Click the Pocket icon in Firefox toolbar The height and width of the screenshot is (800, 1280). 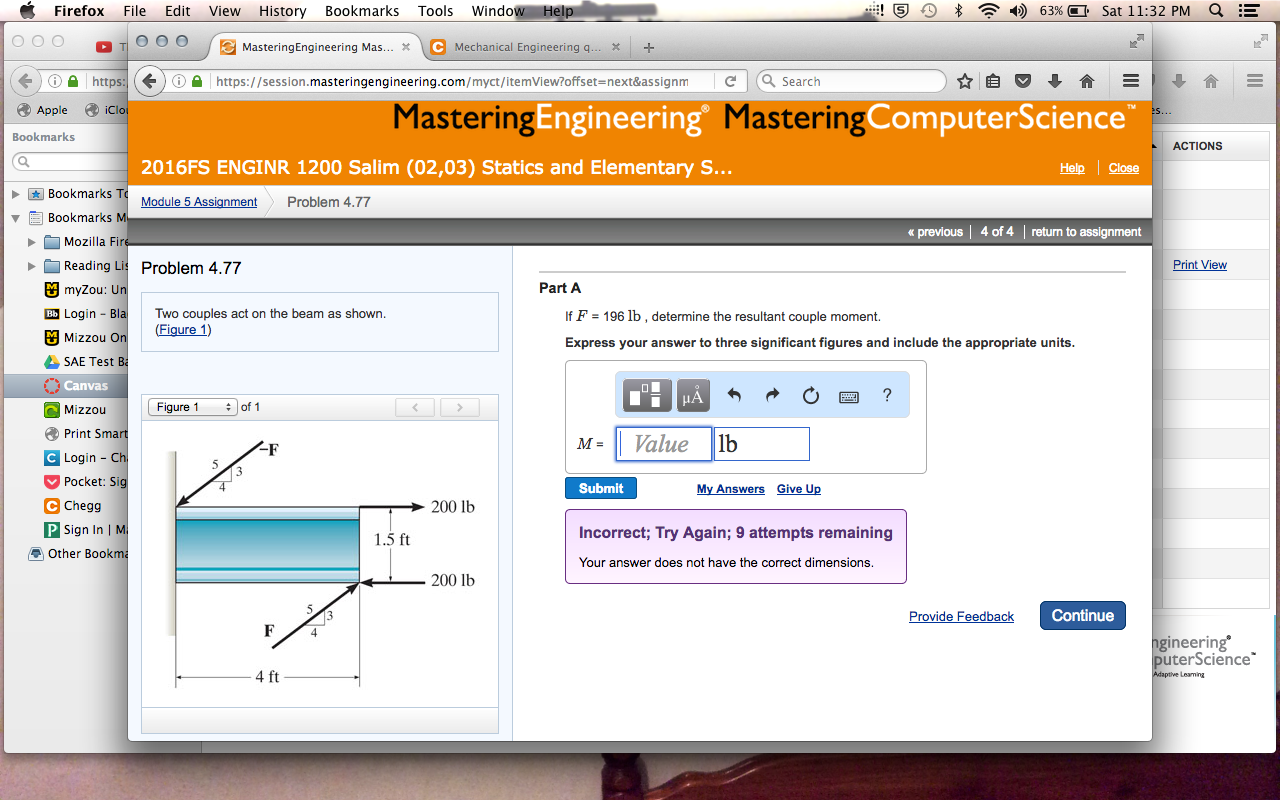pyautogui.click(x=1022, y=80)
